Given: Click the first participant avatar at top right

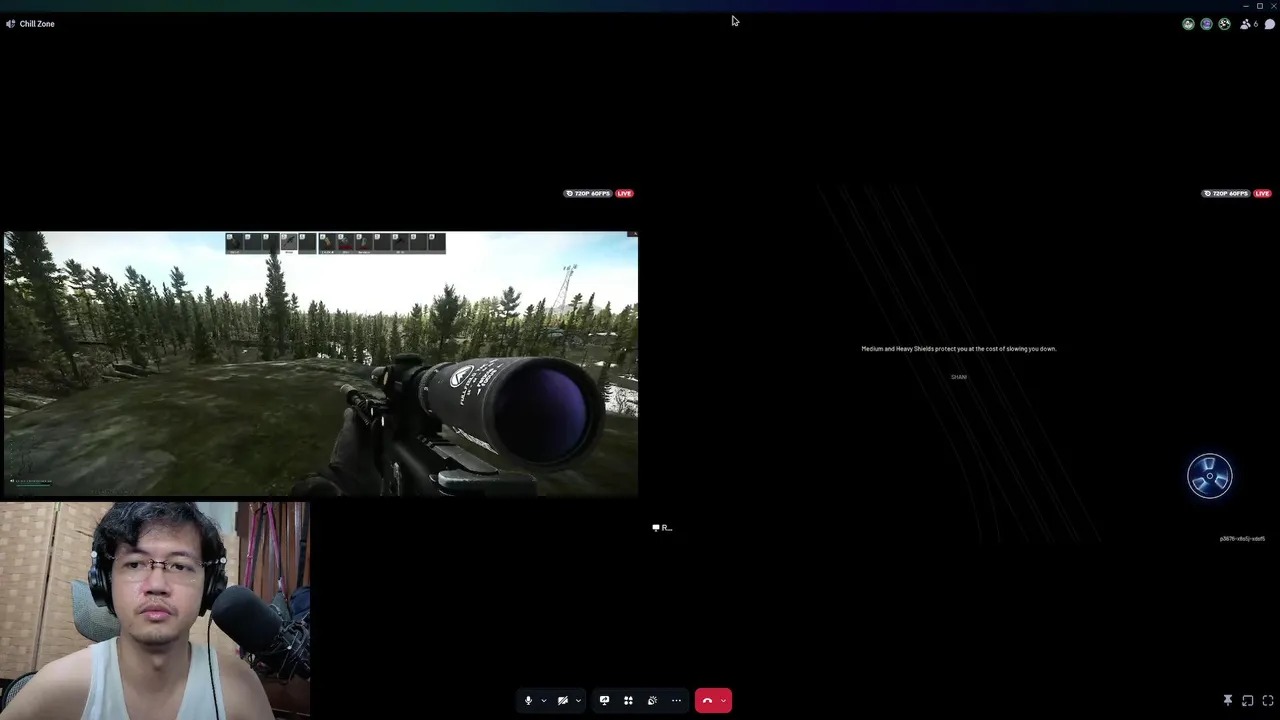Looking at the screenshot, I should [1188, 24].
